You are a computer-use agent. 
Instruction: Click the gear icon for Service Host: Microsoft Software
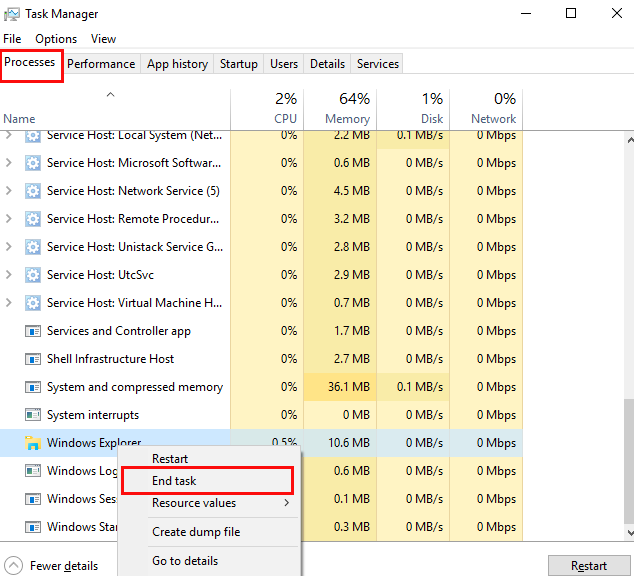coord(33,163)
